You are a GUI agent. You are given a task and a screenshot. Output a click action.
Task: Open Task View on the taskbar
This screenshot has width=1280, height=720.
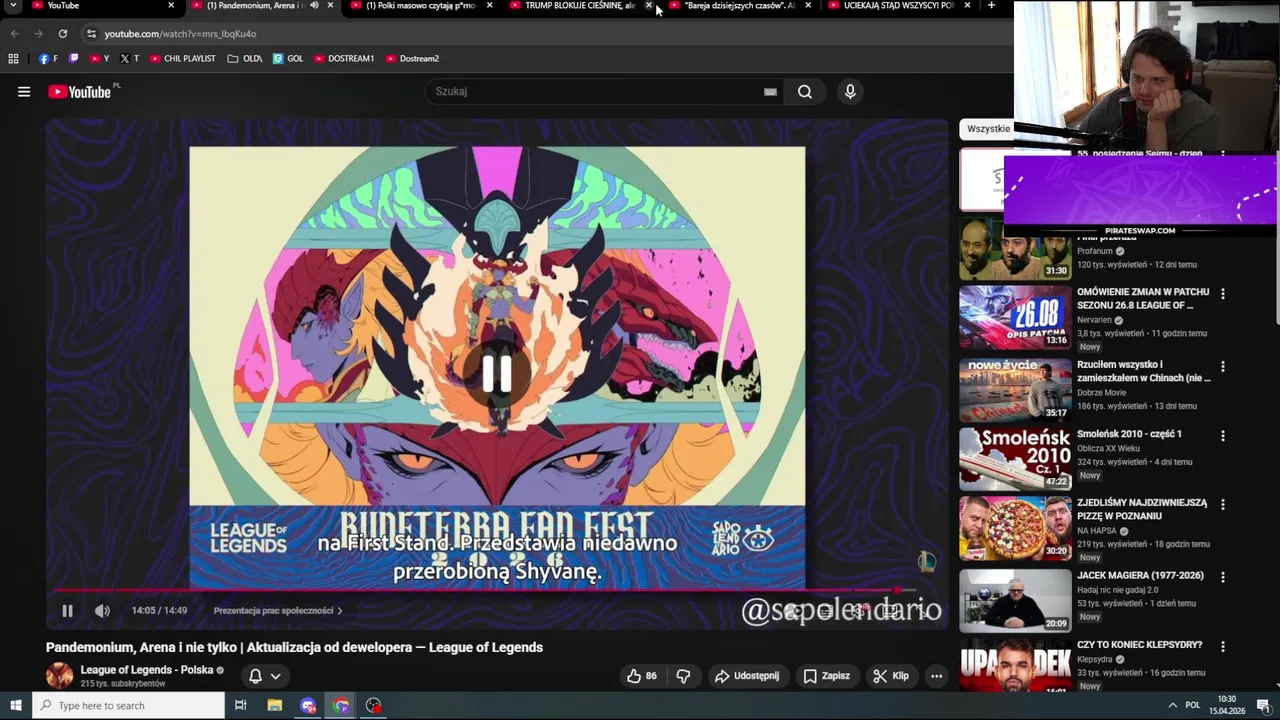point(241,705)
